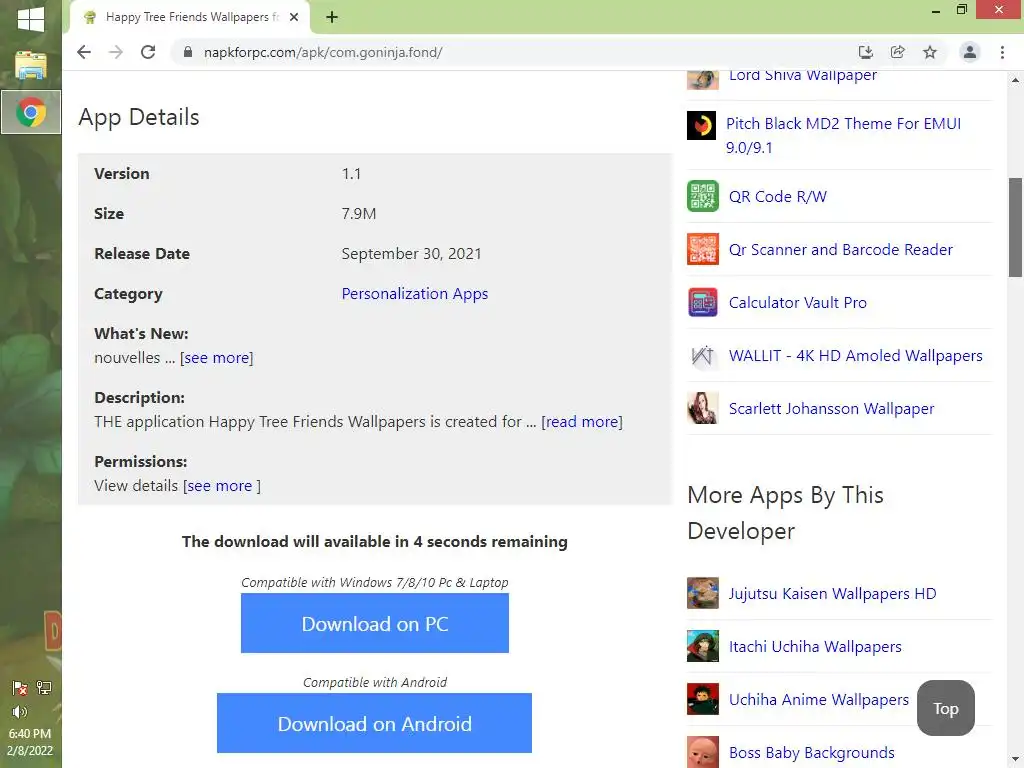This screenshot has height=768, width=1024.
Task: Click the browser forward arrow
Action: (116, 52)
